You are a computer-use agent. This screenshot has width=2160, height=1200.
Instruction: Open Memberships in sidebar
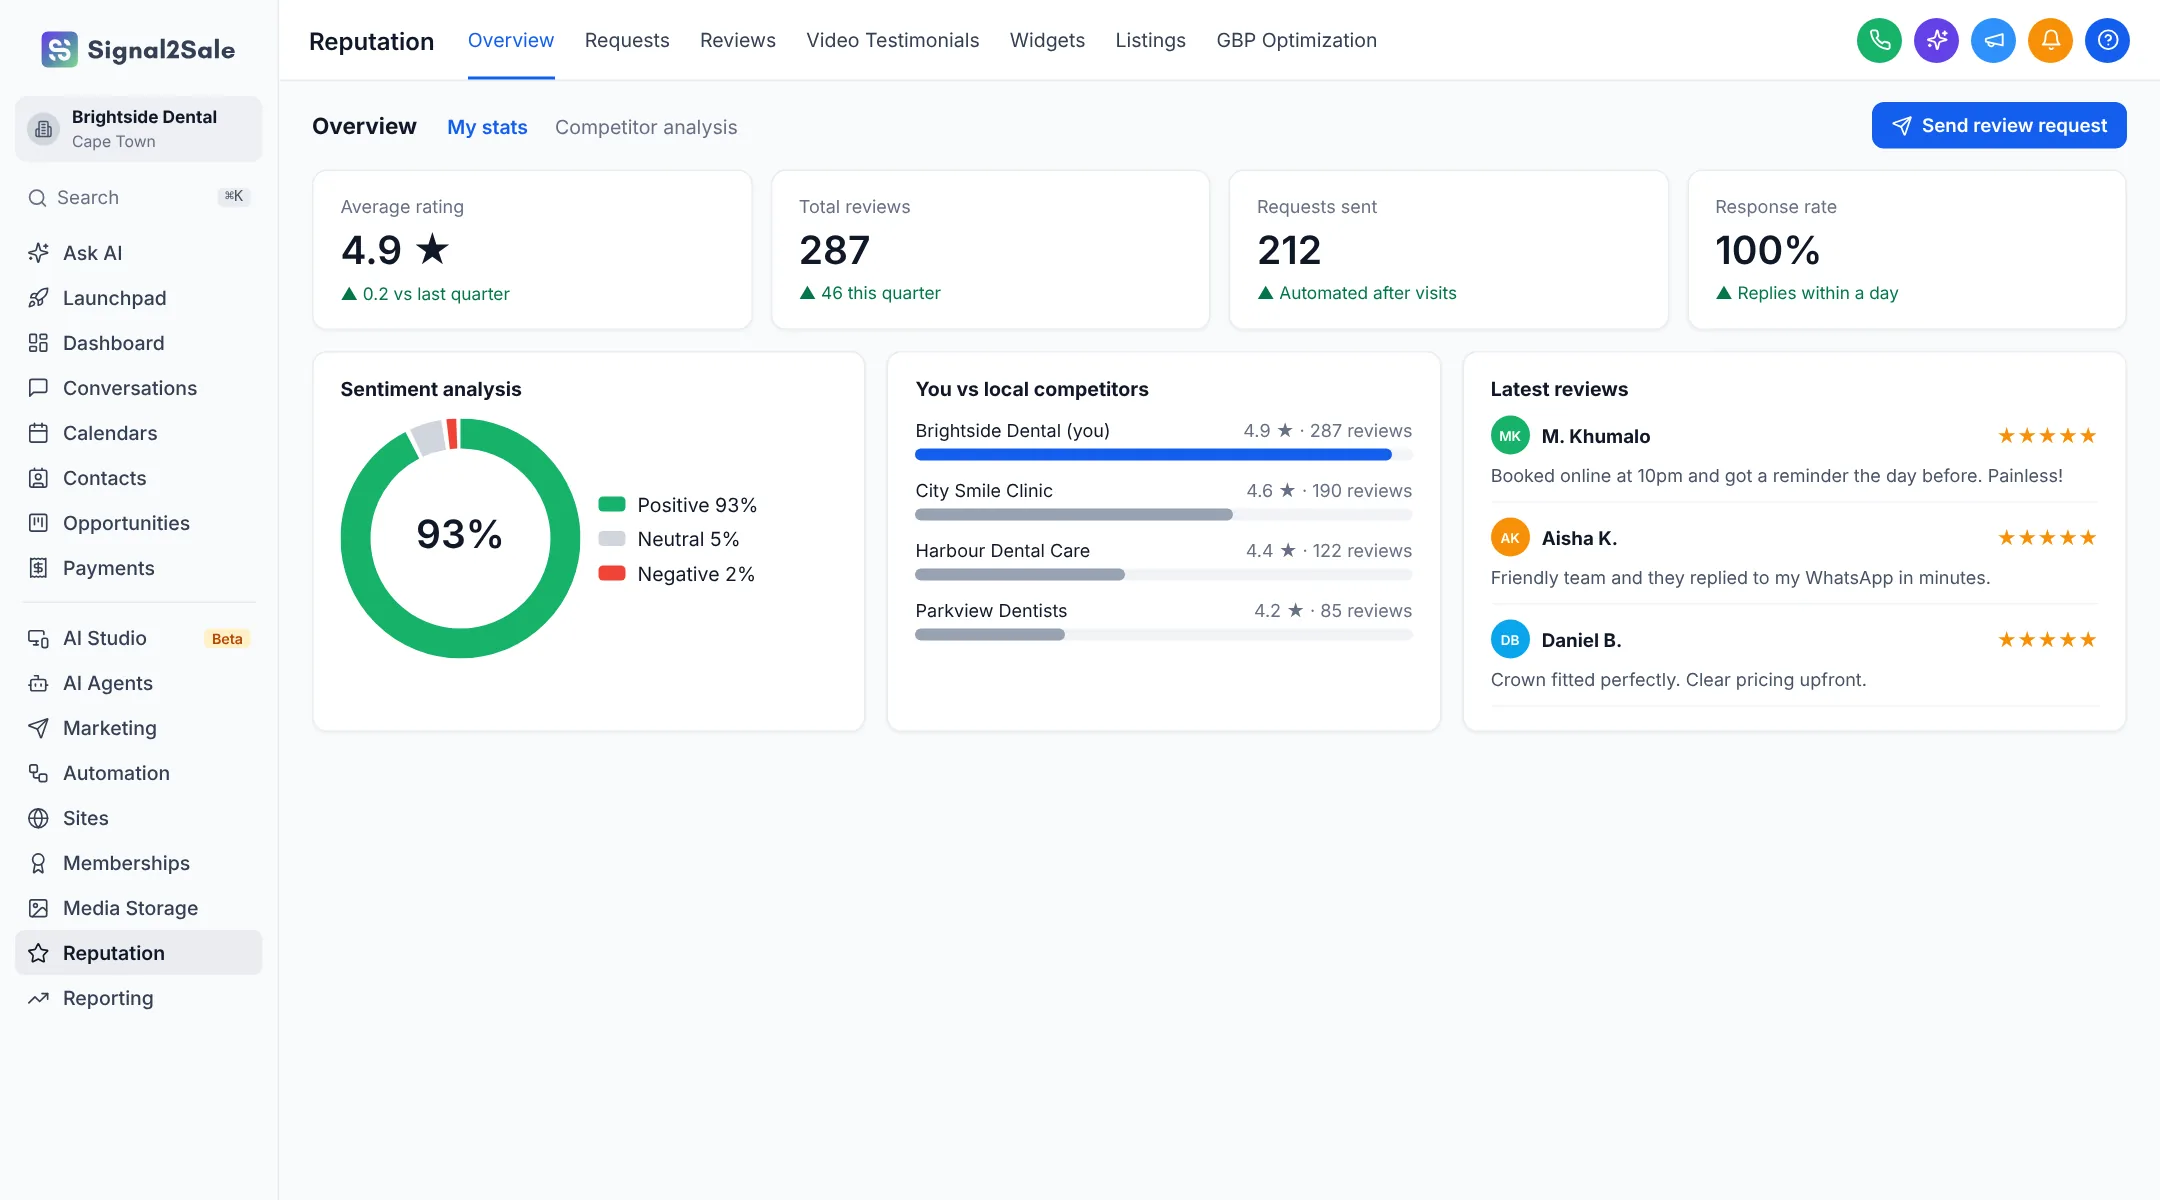pyautogui.click(x=138, y=863)
